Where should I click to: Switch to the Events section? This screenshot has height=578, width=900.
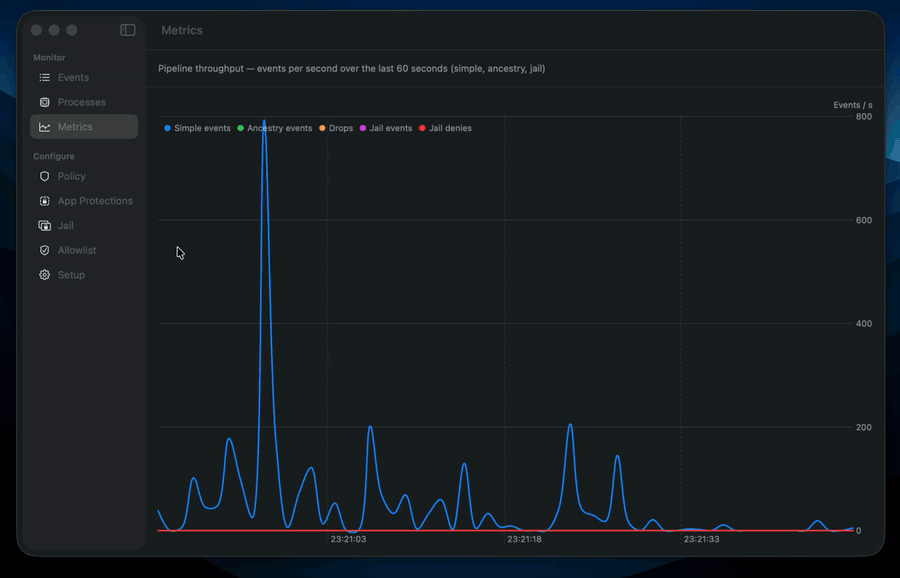70,77
